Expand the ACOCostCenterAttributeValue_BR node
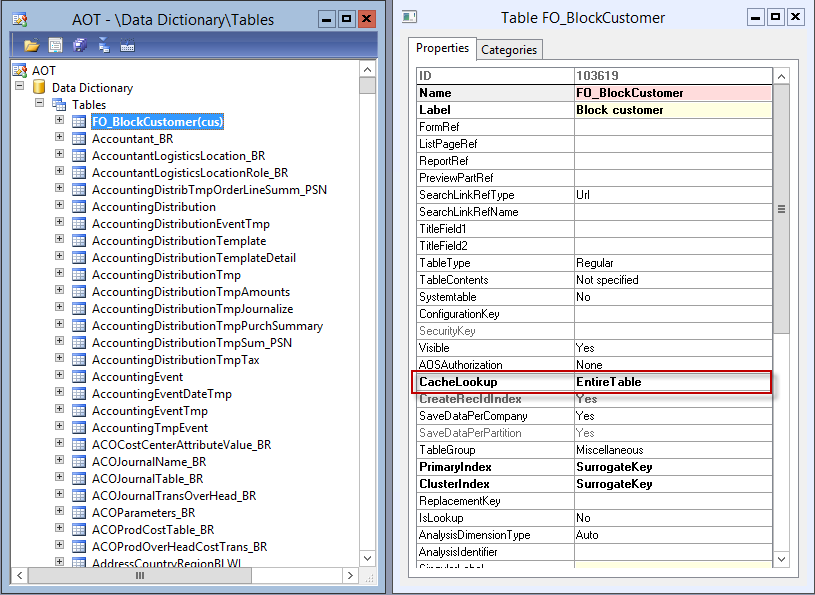This screenshot has height=595, width=815. coord(59,443)
